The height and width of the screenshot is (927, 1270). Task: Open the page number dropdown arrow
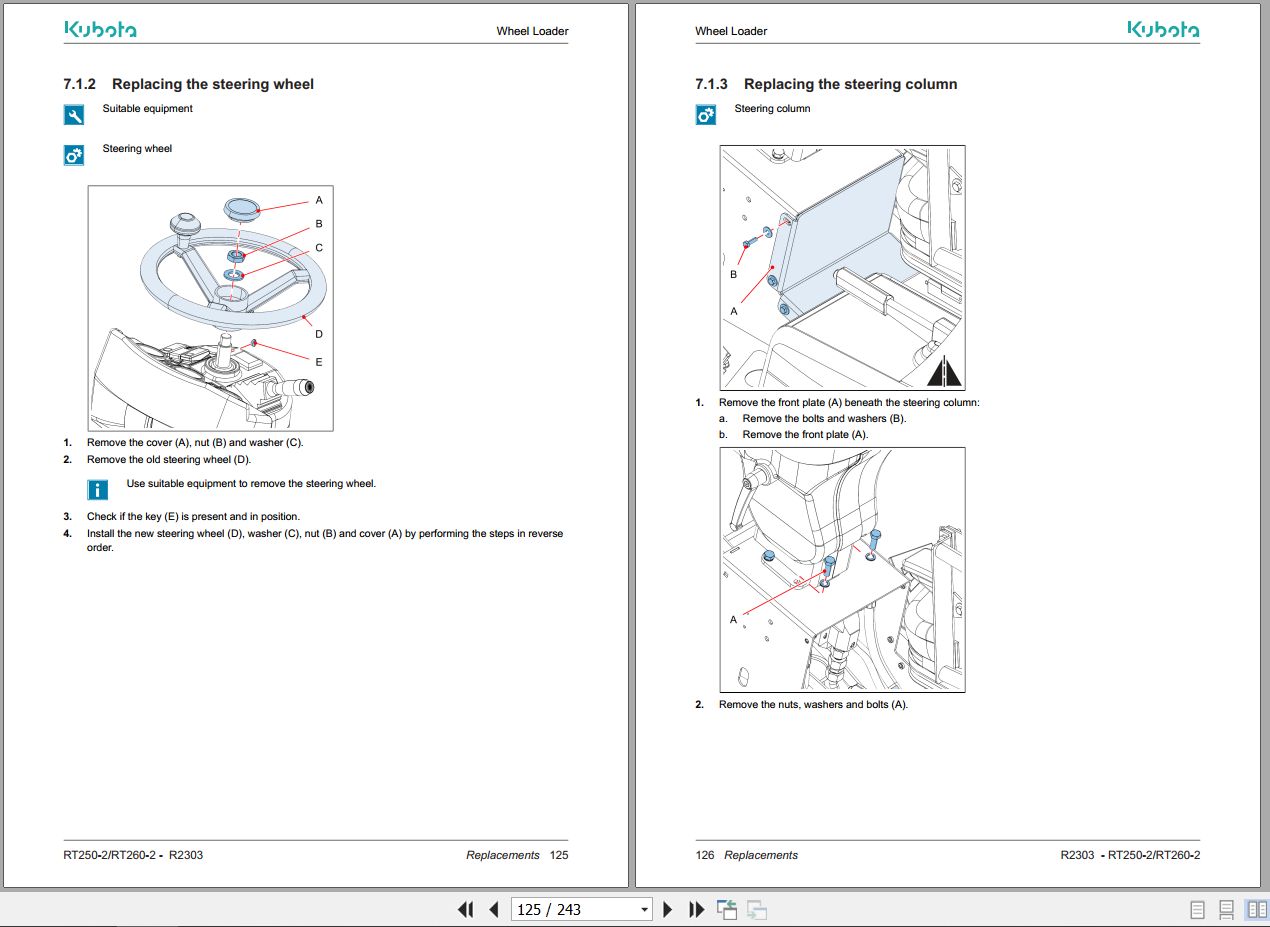point(644,909)
